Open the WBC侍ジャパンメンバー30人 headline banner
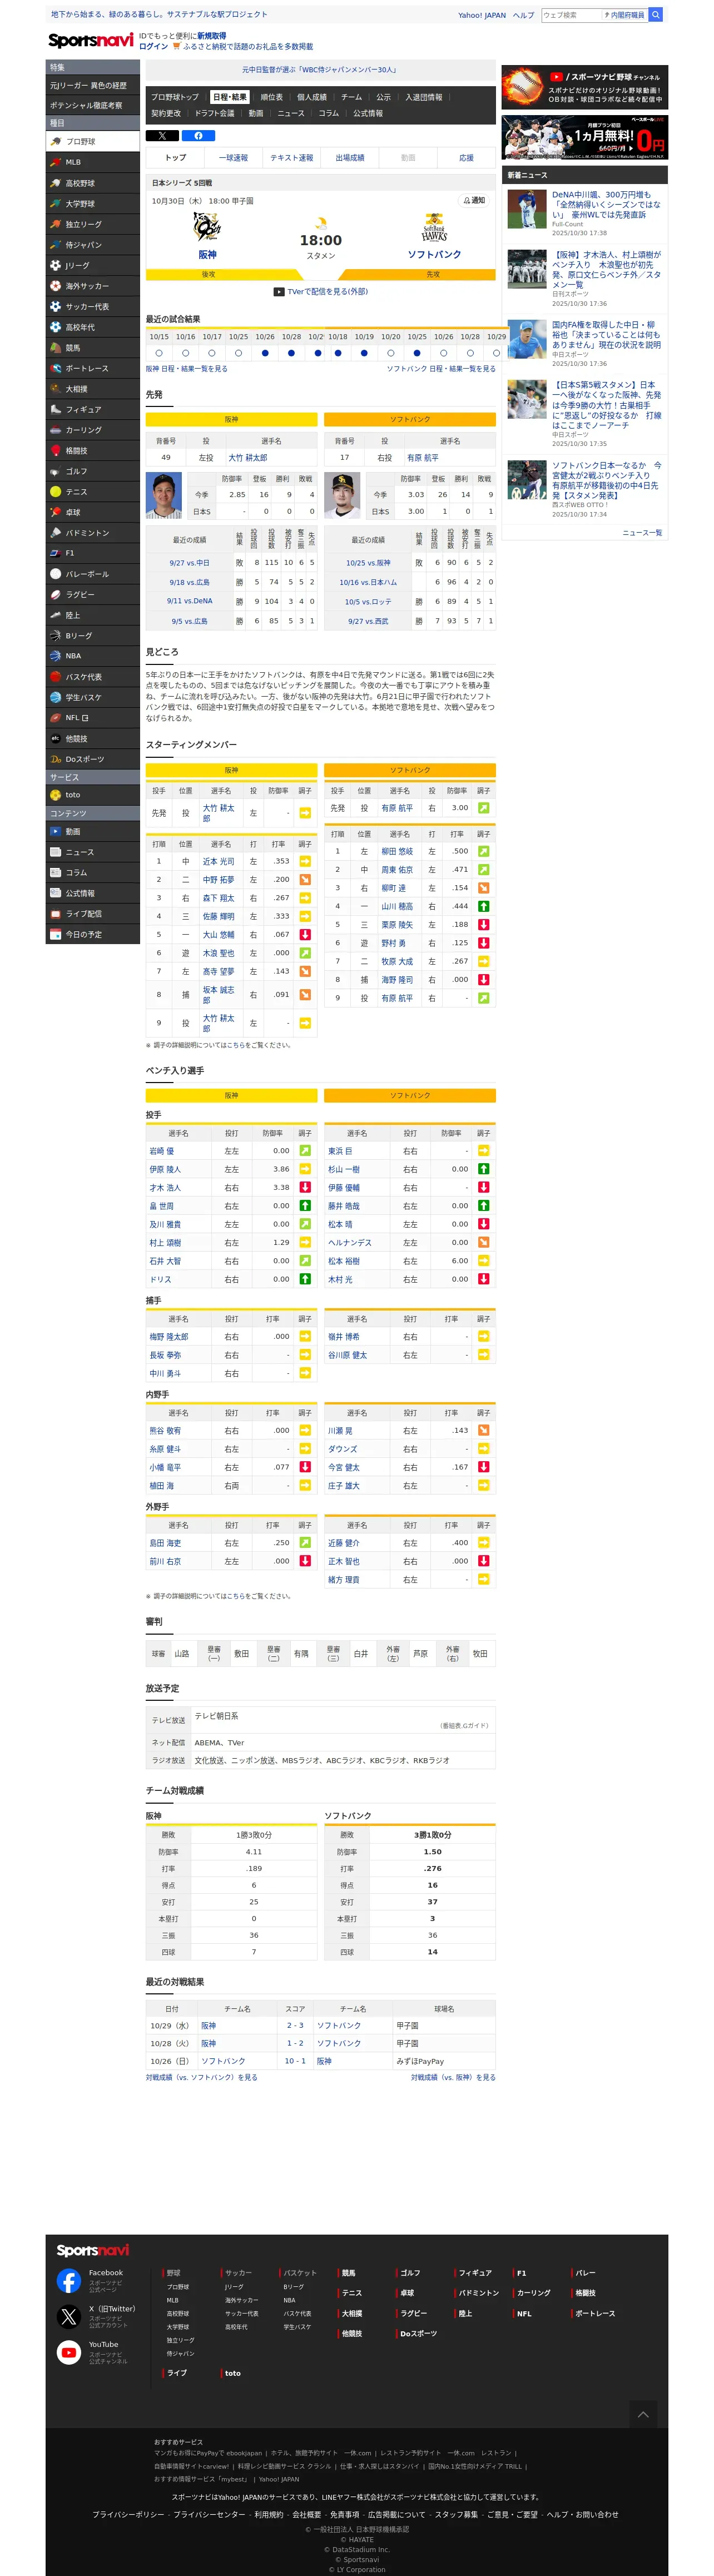The image size is (714, 2576). [320, 70]
